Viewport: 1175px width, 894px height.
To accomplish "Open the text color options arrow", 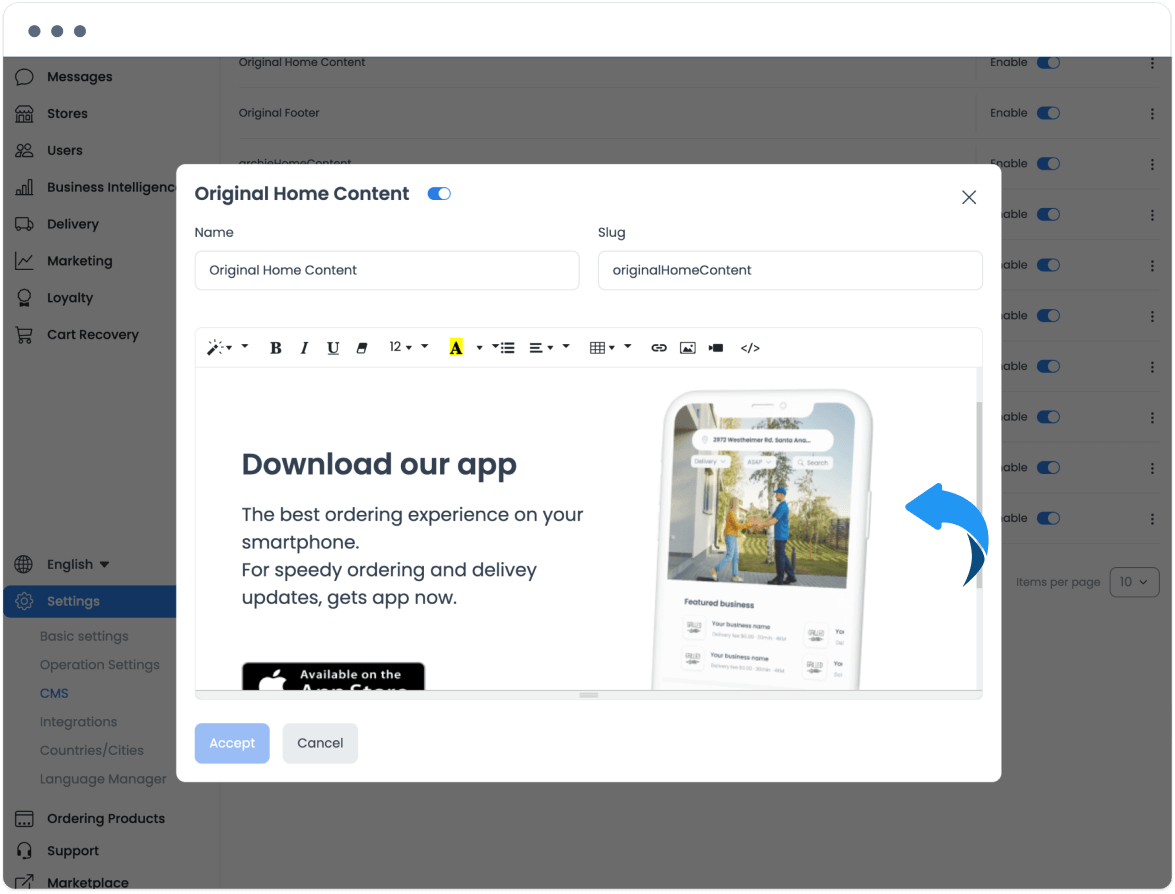I will [x=480, y=348].
